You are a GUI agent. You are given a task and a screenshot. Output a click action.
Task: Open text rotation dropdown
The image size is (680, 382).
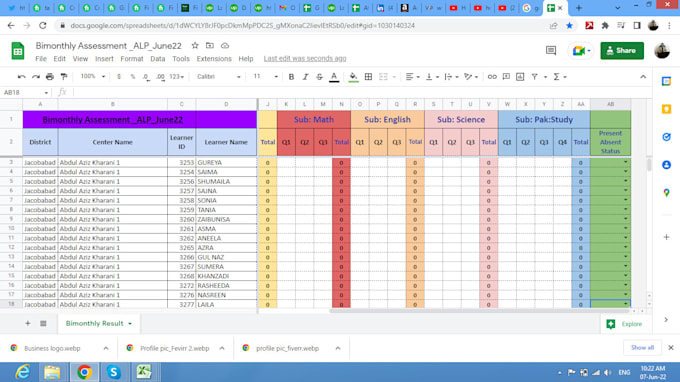[471, 77]
